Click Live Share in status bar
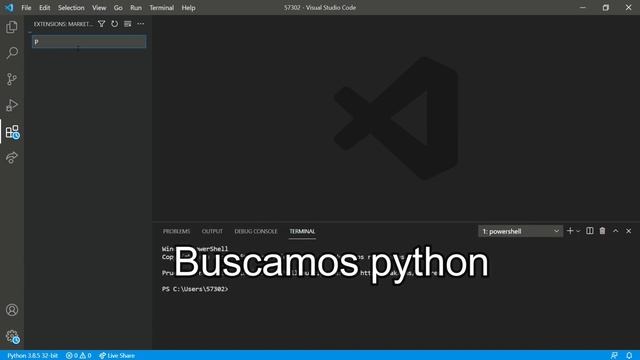The width and height of the screenshot is (640, 360). point(117,356)
